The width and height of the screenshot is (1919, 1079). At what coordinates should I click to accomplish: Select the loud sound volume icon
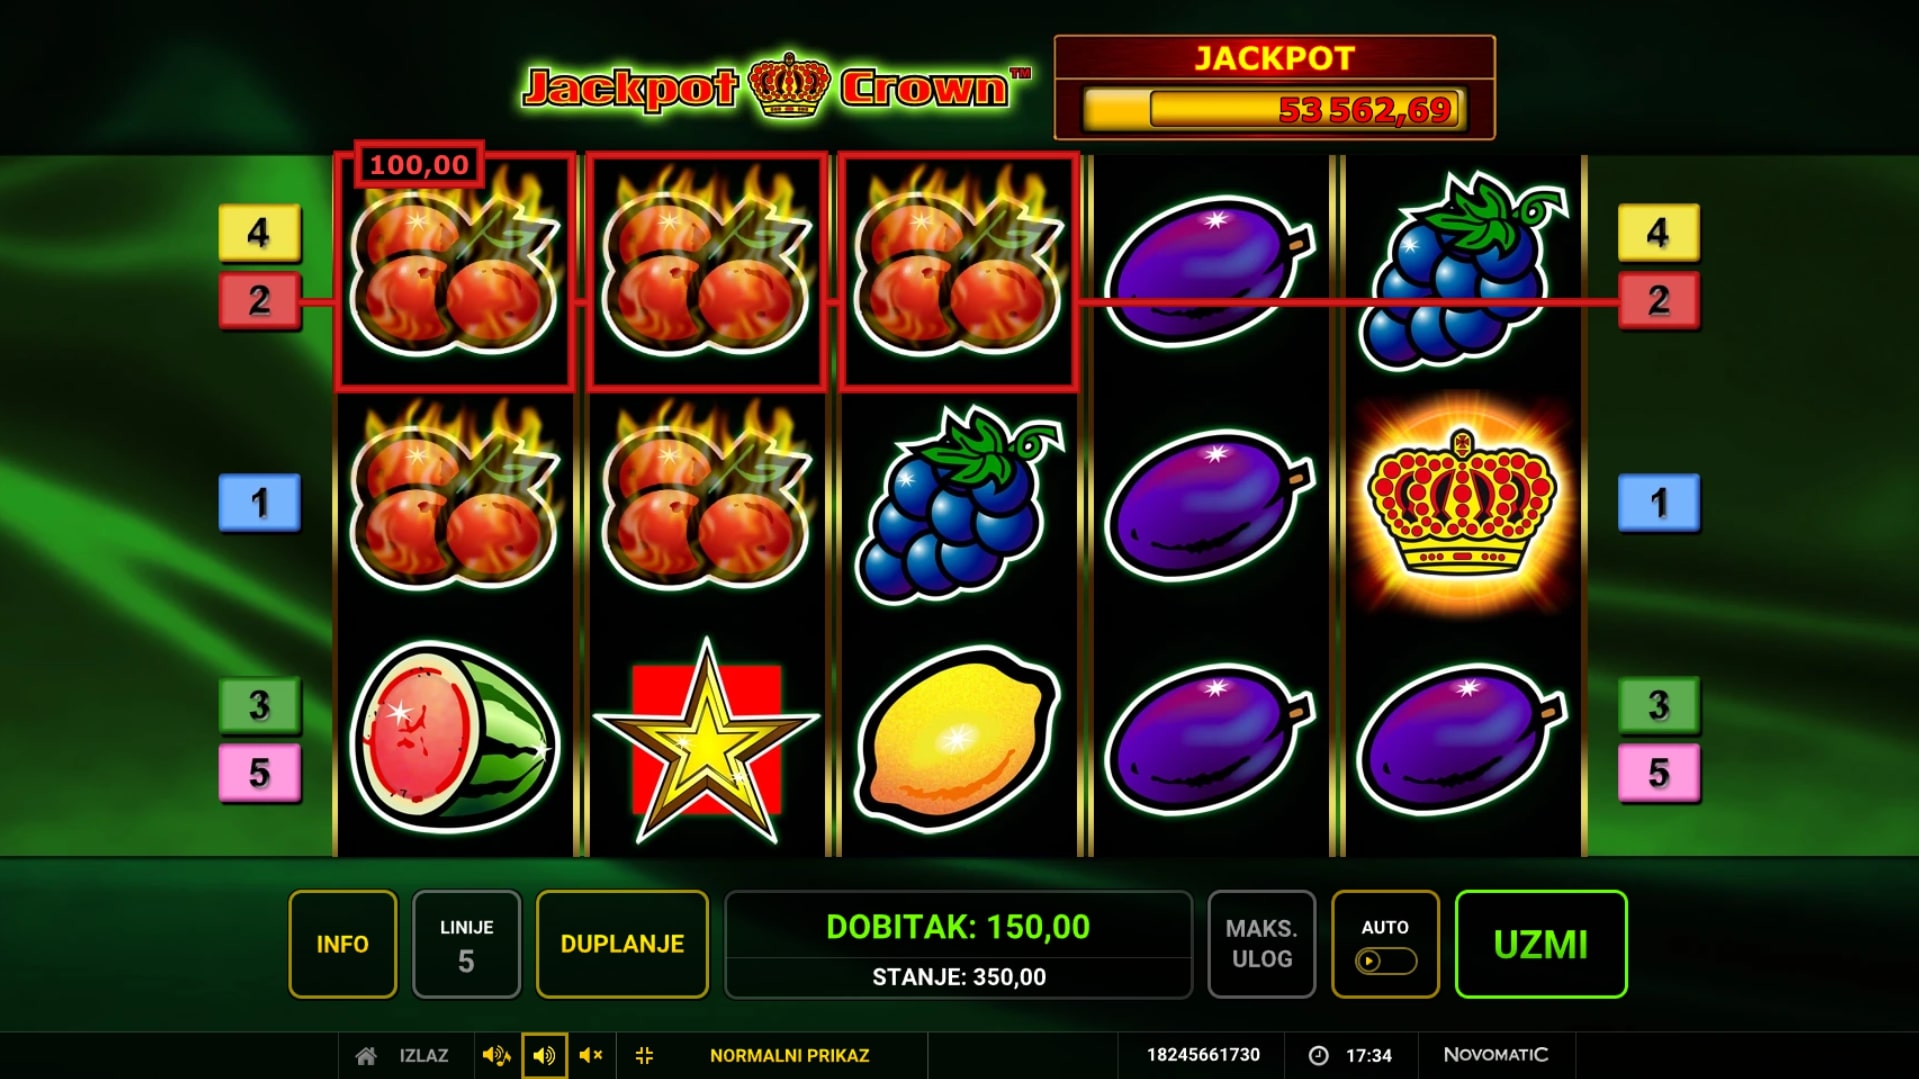click(x=496, y=1056)
